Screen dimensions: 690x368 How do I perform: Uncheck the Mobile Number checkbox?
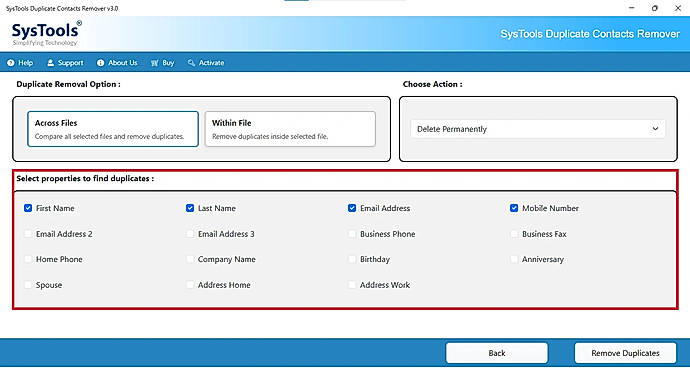click(514, 208)
